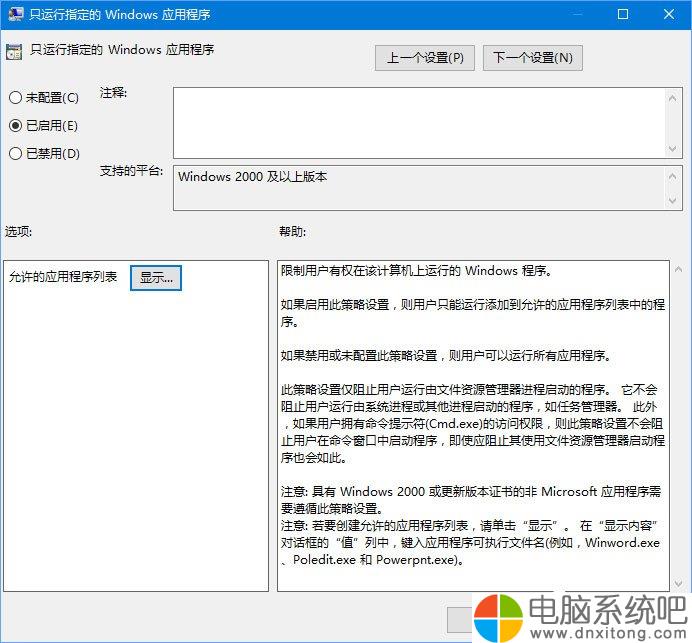Go to 下一个设置(N)

click(533, 58)
